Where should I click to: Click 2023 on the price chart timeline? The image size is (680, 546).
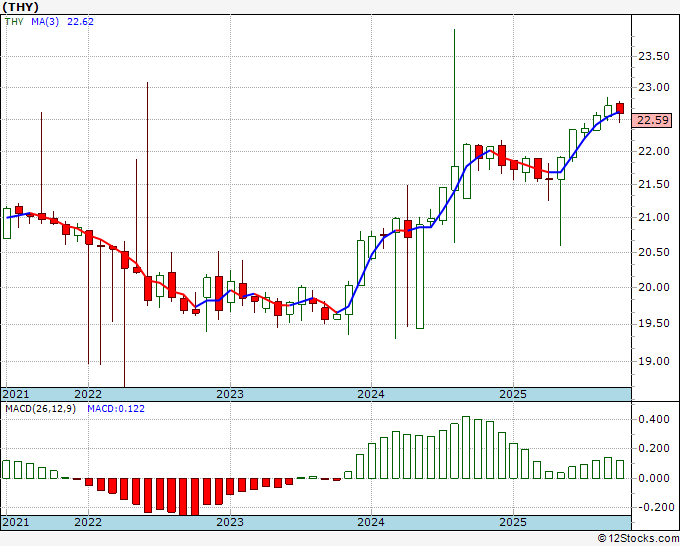pyautogui.click(x=230, y=394)
